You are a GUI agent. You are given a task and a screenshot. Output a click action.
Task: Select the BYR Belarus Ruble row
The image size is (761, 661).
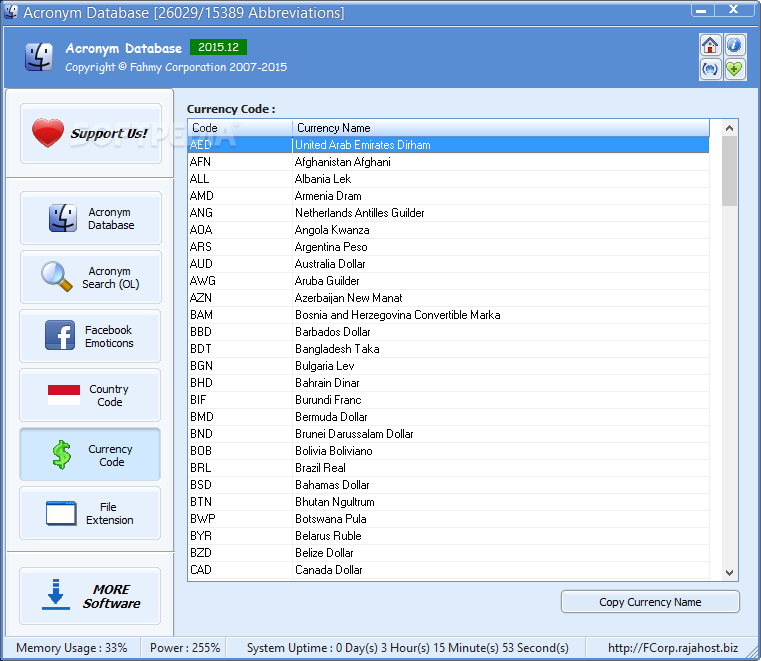click(448, 535)
